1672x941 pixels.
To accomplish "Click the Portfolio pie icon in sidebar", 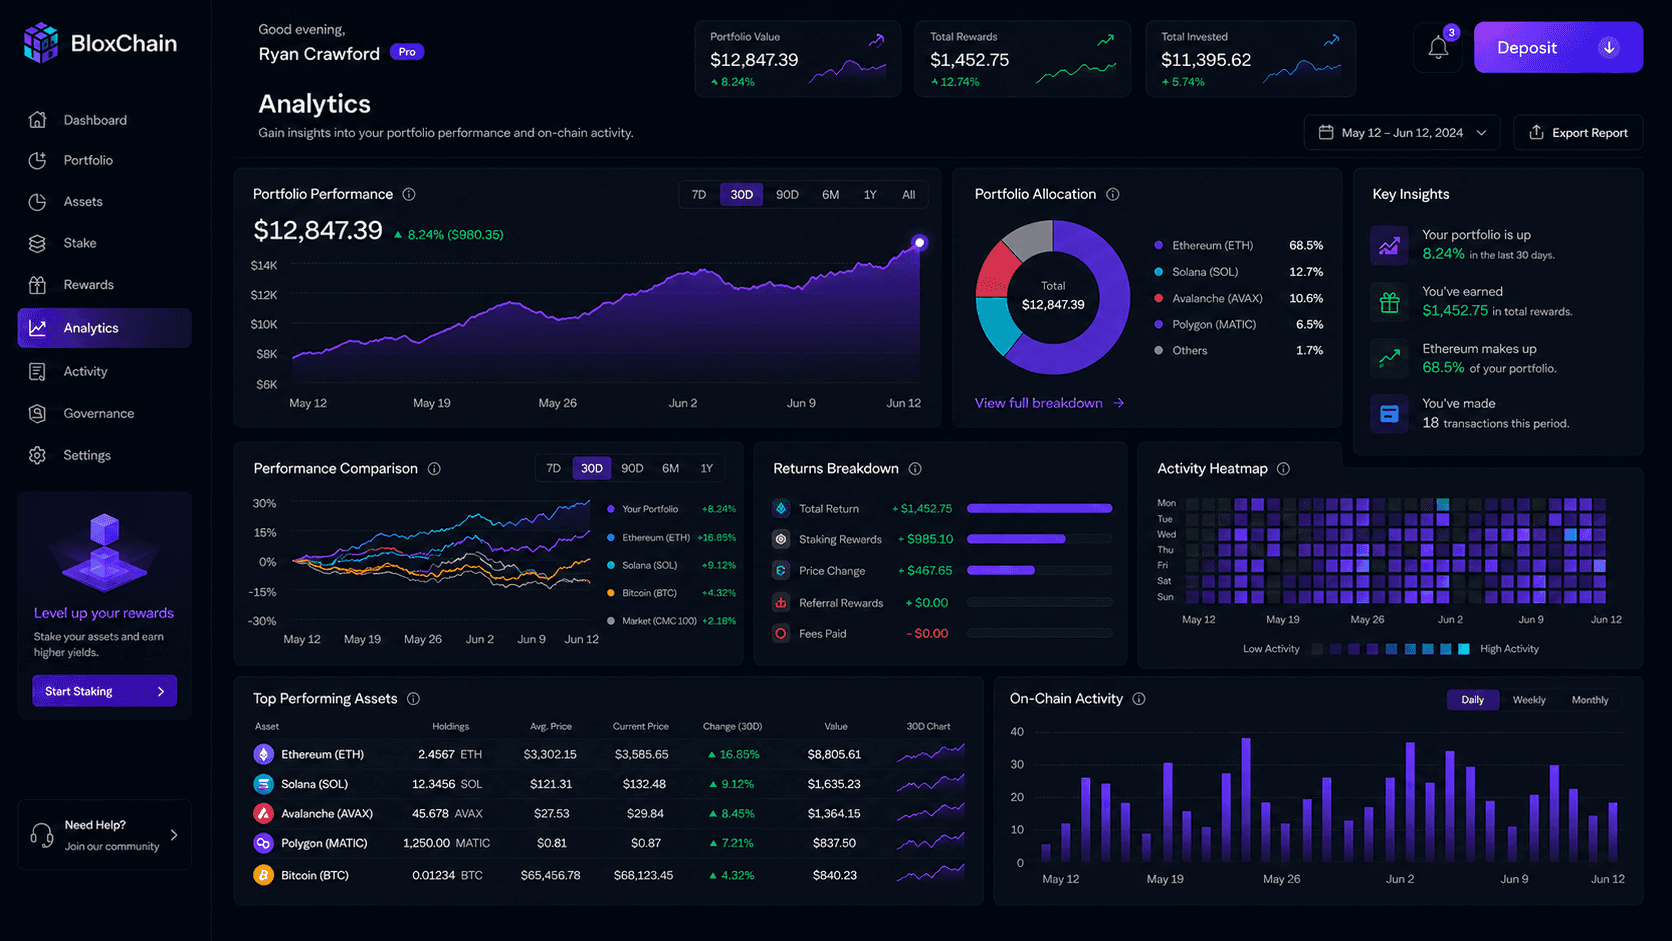I will click(x=37, y=160).
